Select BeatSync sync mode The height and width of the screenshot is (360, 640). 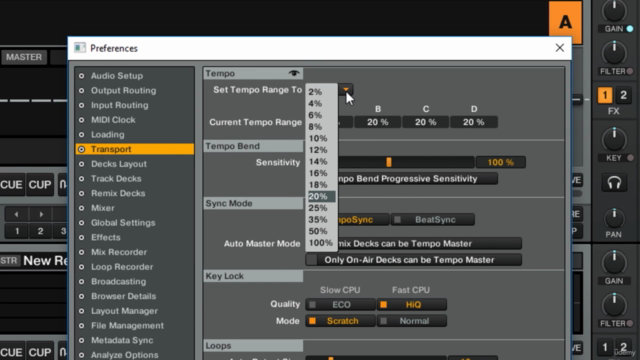tap(433, 220)
